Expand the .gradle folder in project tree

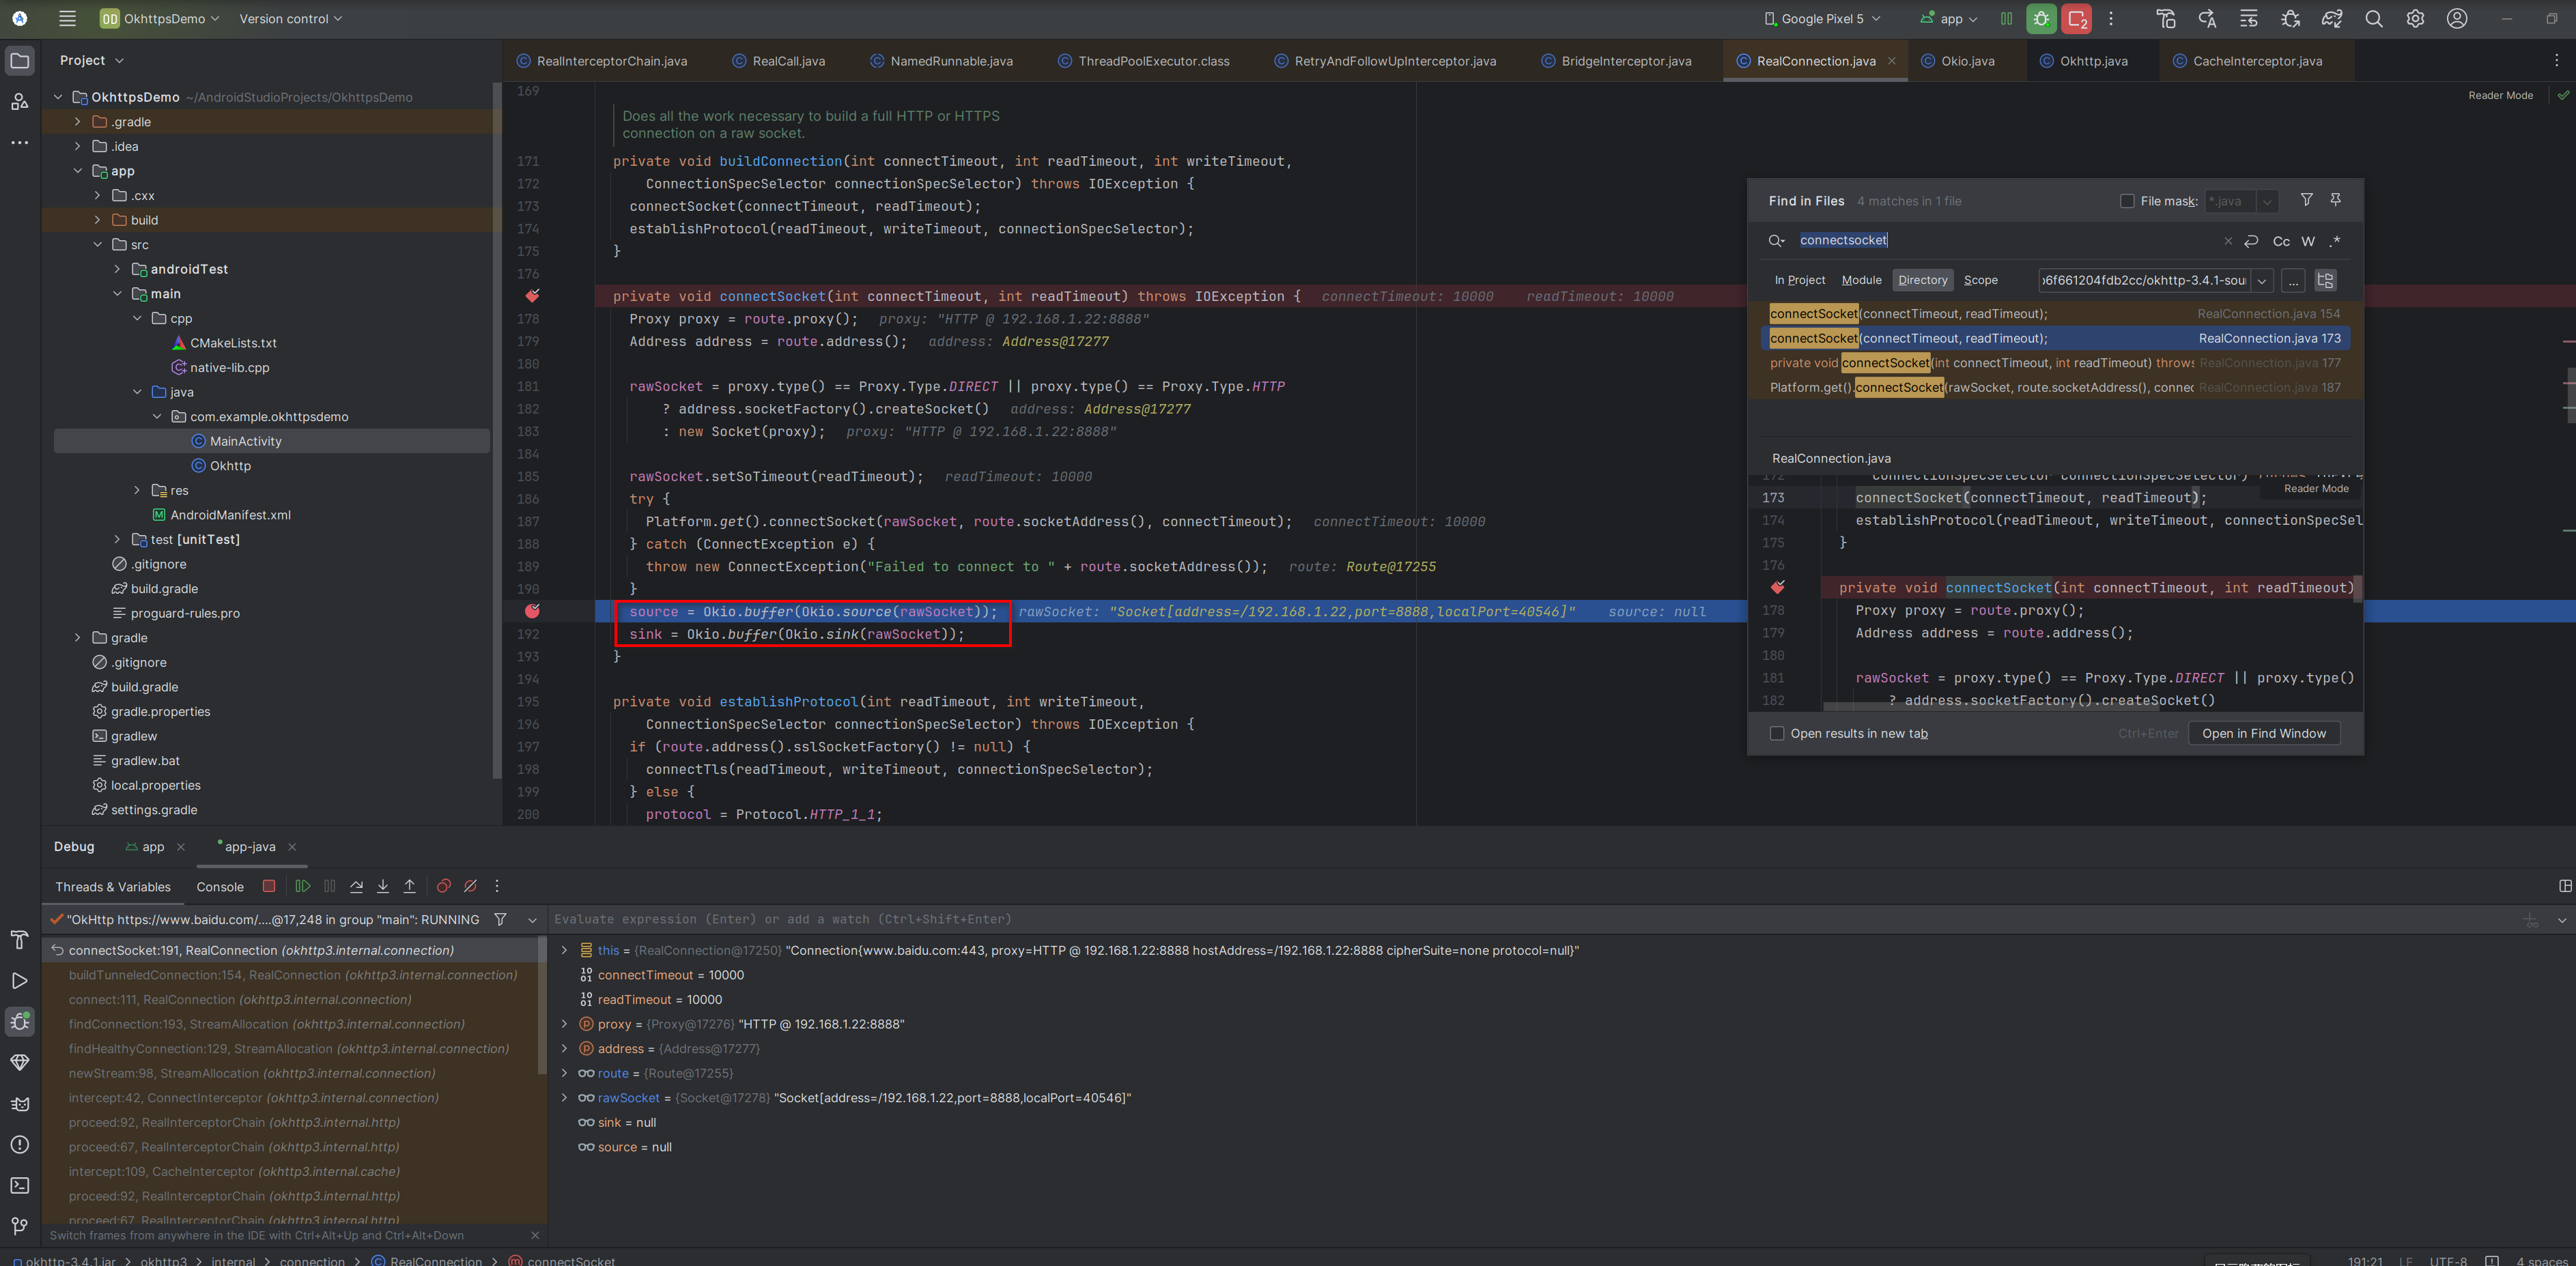[78, 122]
